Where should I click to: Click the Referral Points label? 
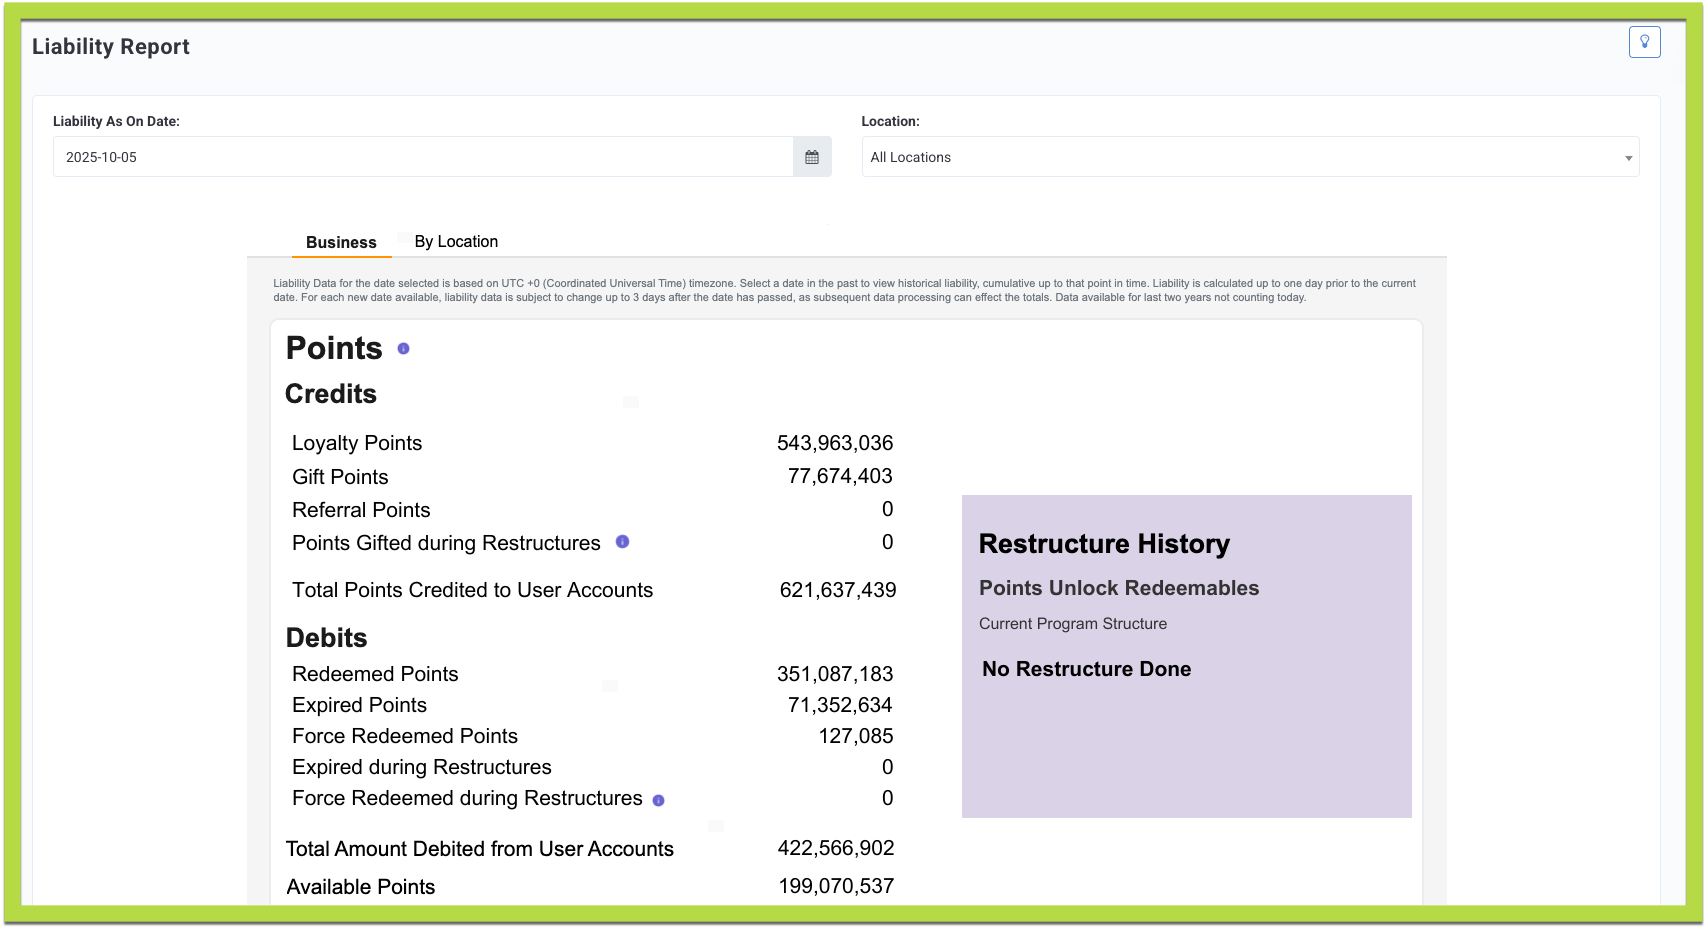(361, 510)
